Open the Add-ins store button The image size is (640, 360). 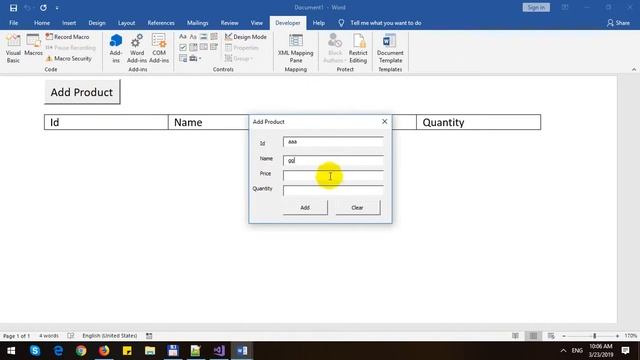pos(116,49)
